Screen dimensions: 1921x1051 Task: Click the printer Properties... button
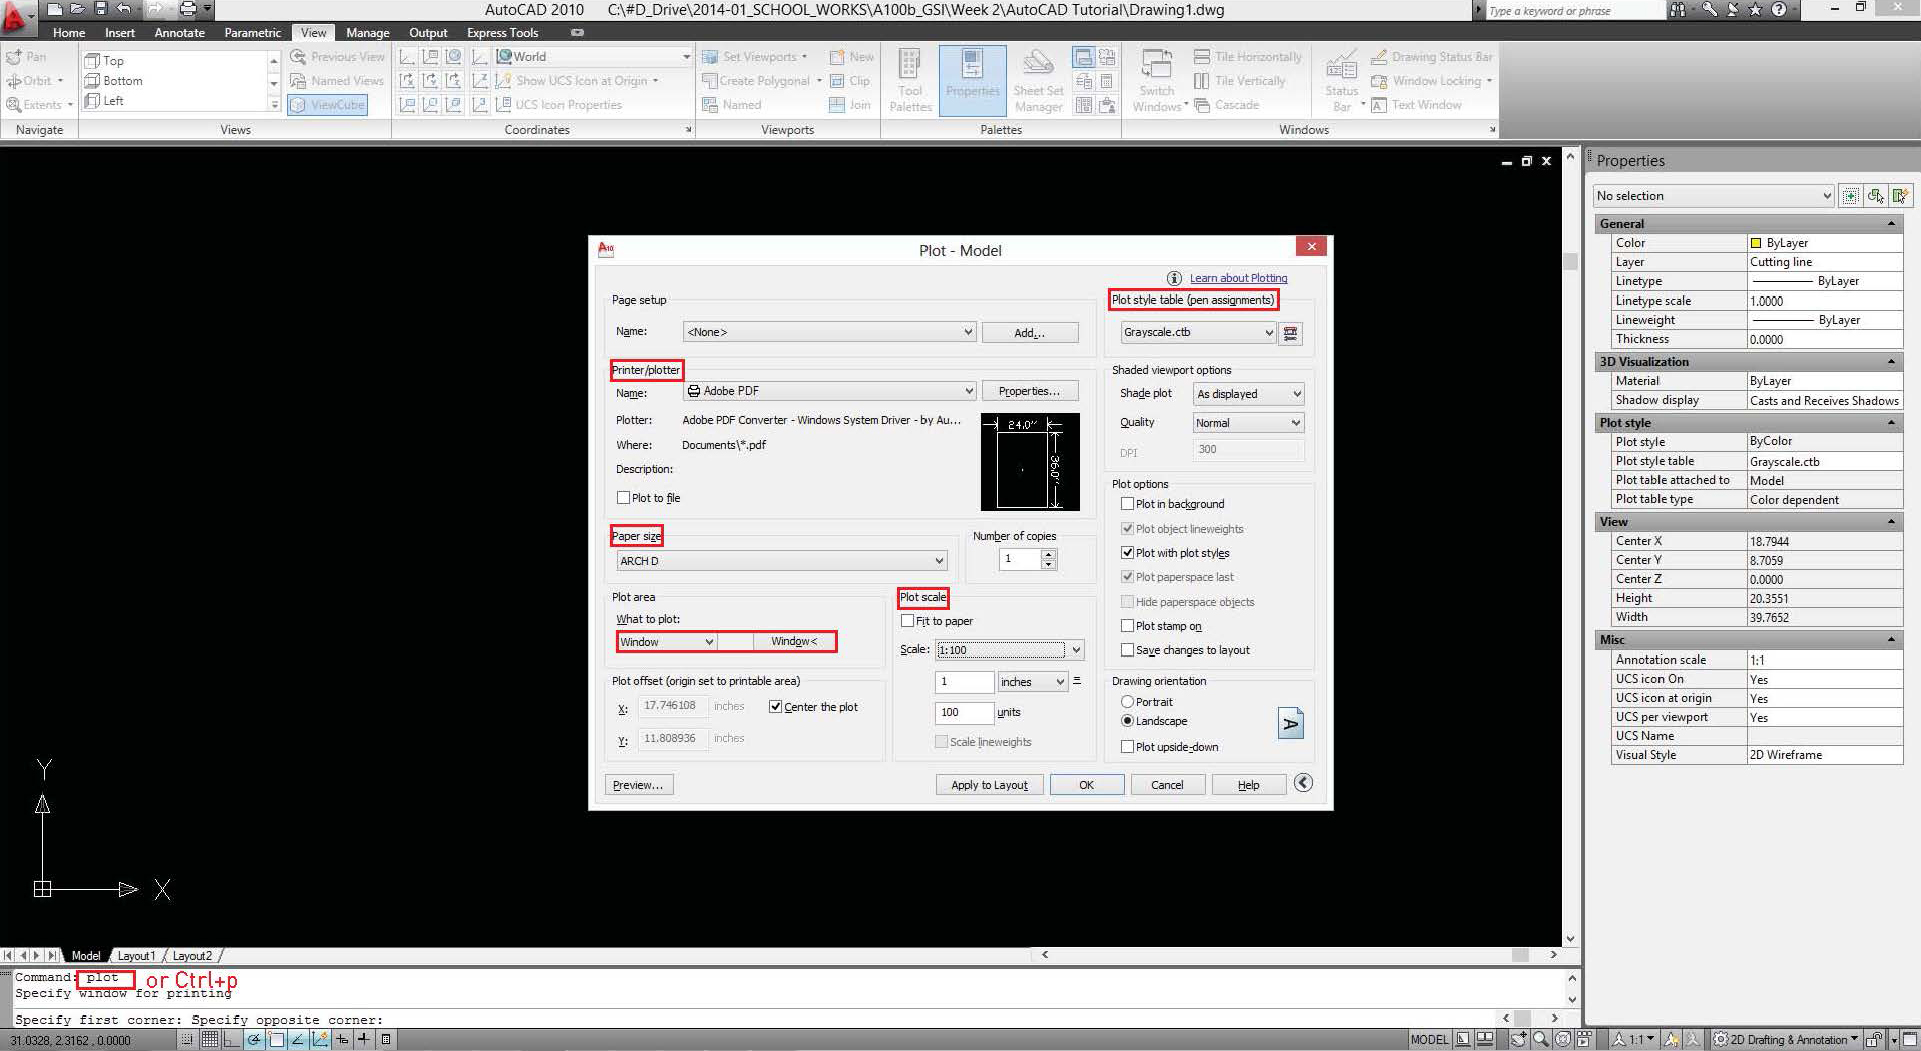(x=1030, y=391)
